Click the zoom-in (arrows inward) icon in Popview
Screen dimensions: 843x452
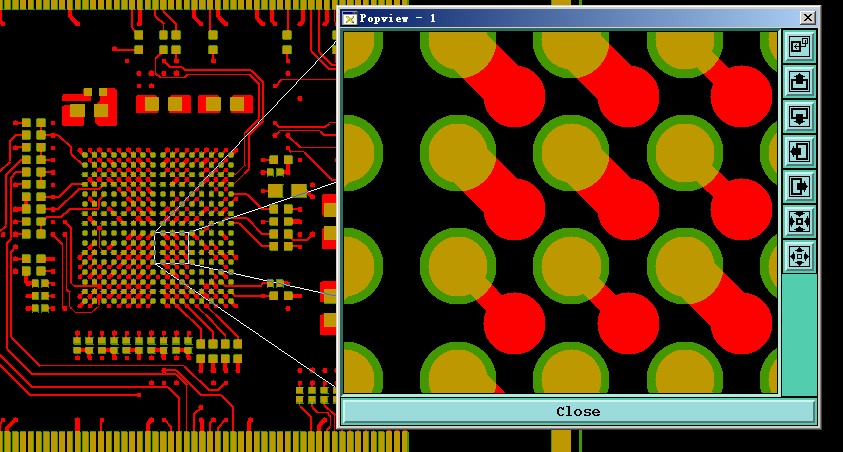click(x=799, y=221)
